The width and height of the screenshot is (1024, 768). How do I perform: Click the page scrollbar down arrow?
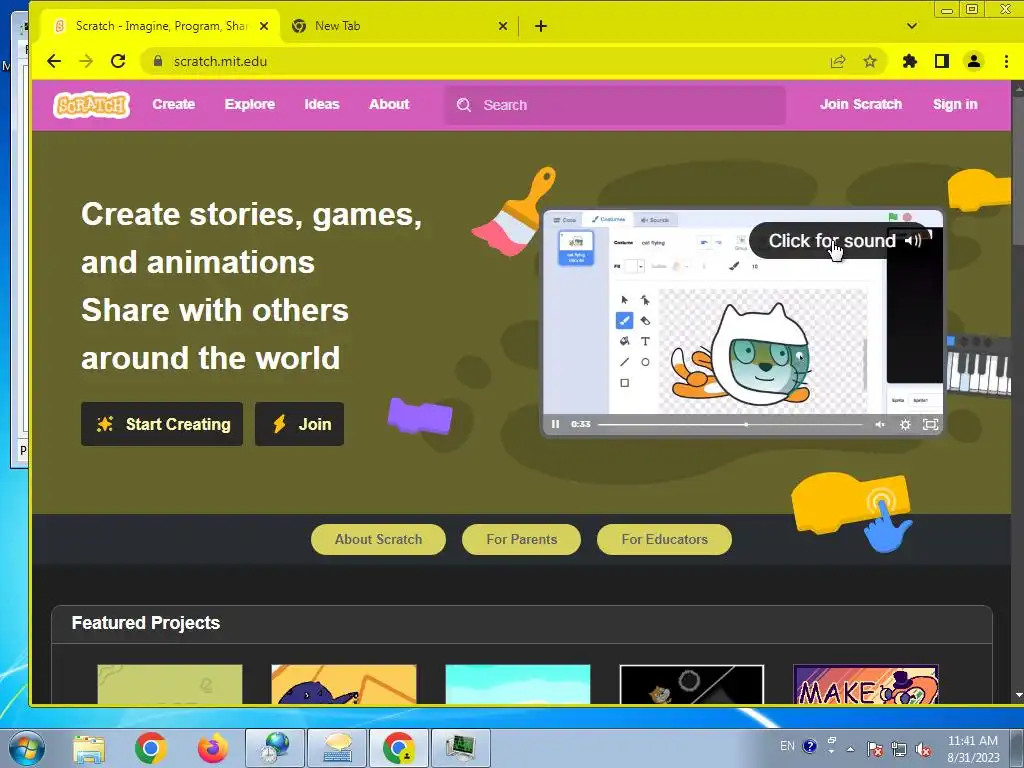coord(1018,696)
